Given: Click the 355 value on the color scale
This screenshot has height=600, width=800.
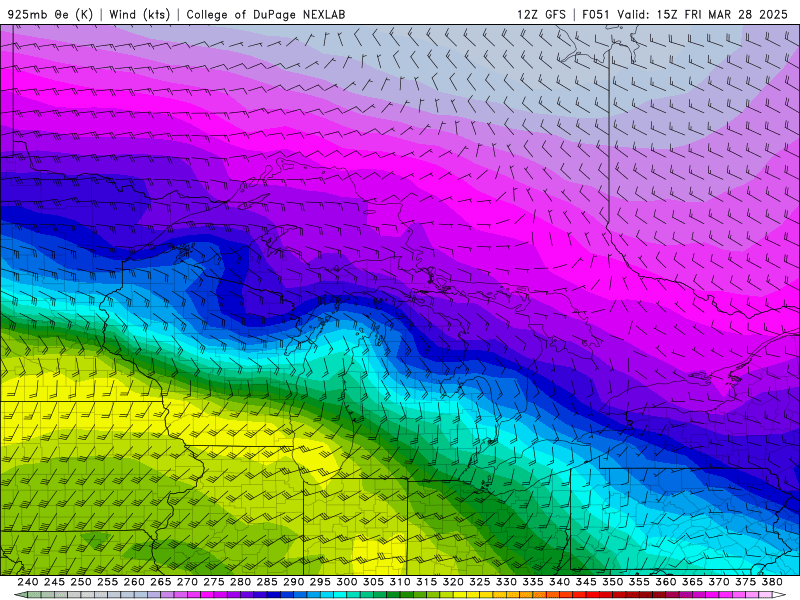Looking at the screenshot, I should (639, 582).
